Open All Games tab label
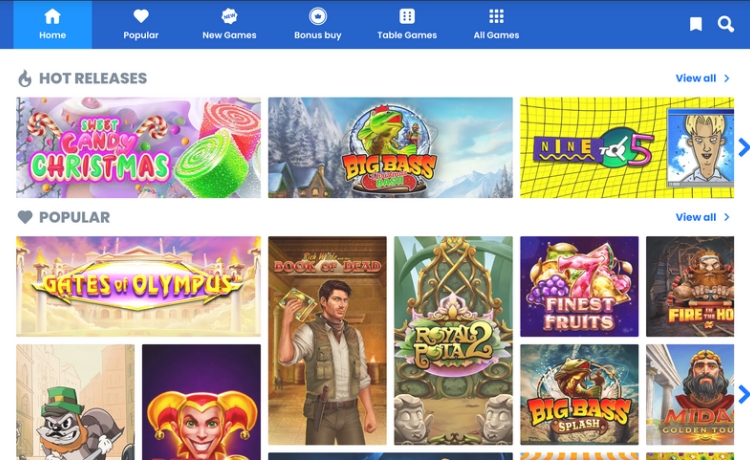The image size is (750, 460). coord(496,35)
